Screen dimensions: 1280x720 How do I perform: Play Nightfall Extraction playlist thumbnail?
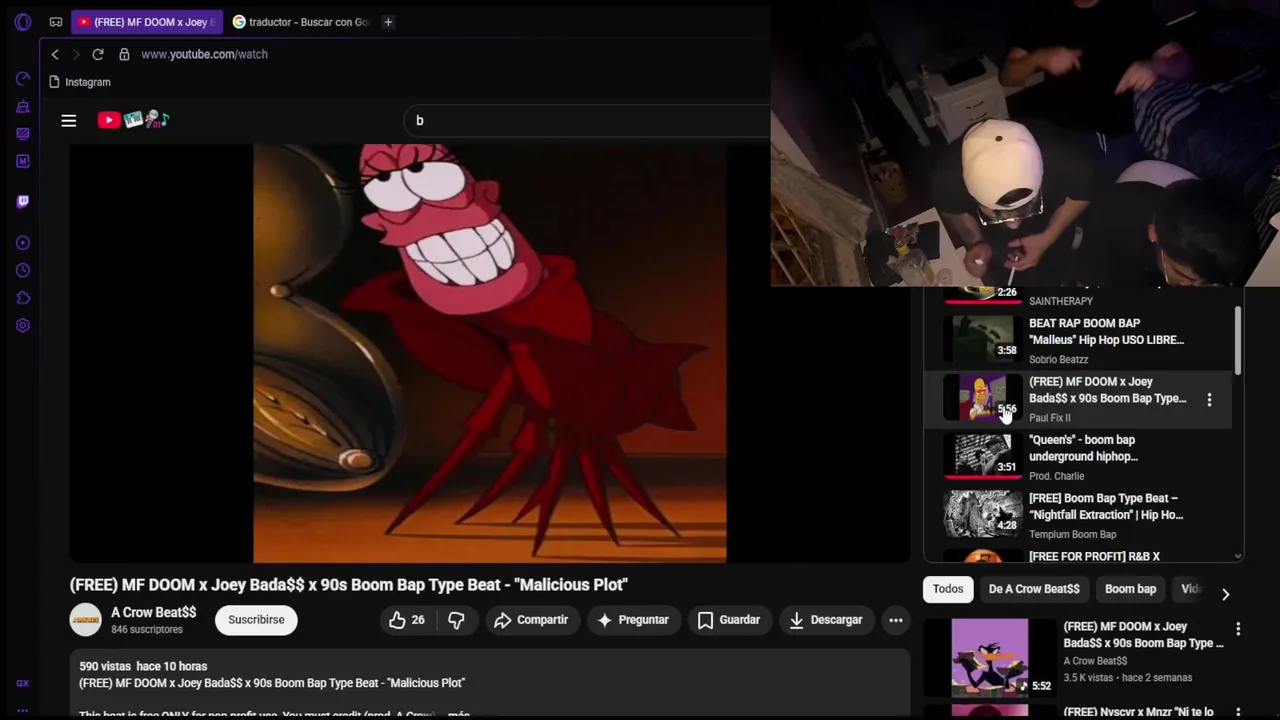coord(984,515)
